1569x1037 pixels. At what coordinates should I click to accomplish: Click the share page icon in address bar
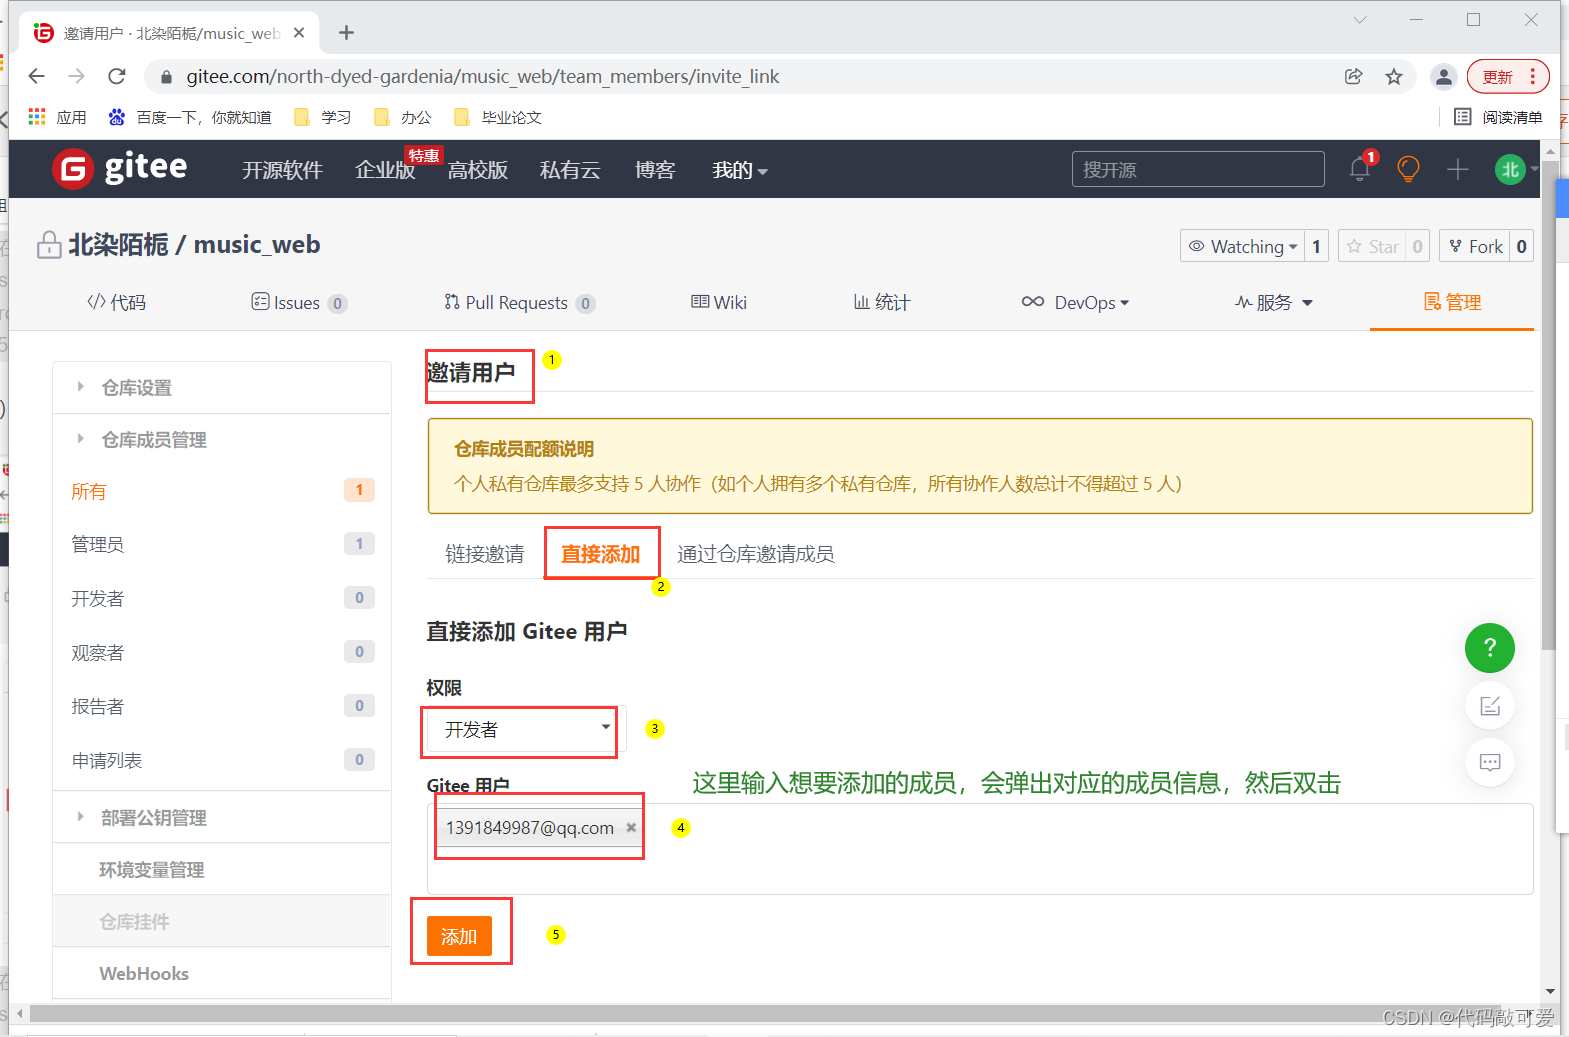click(x=1354, y=77)
